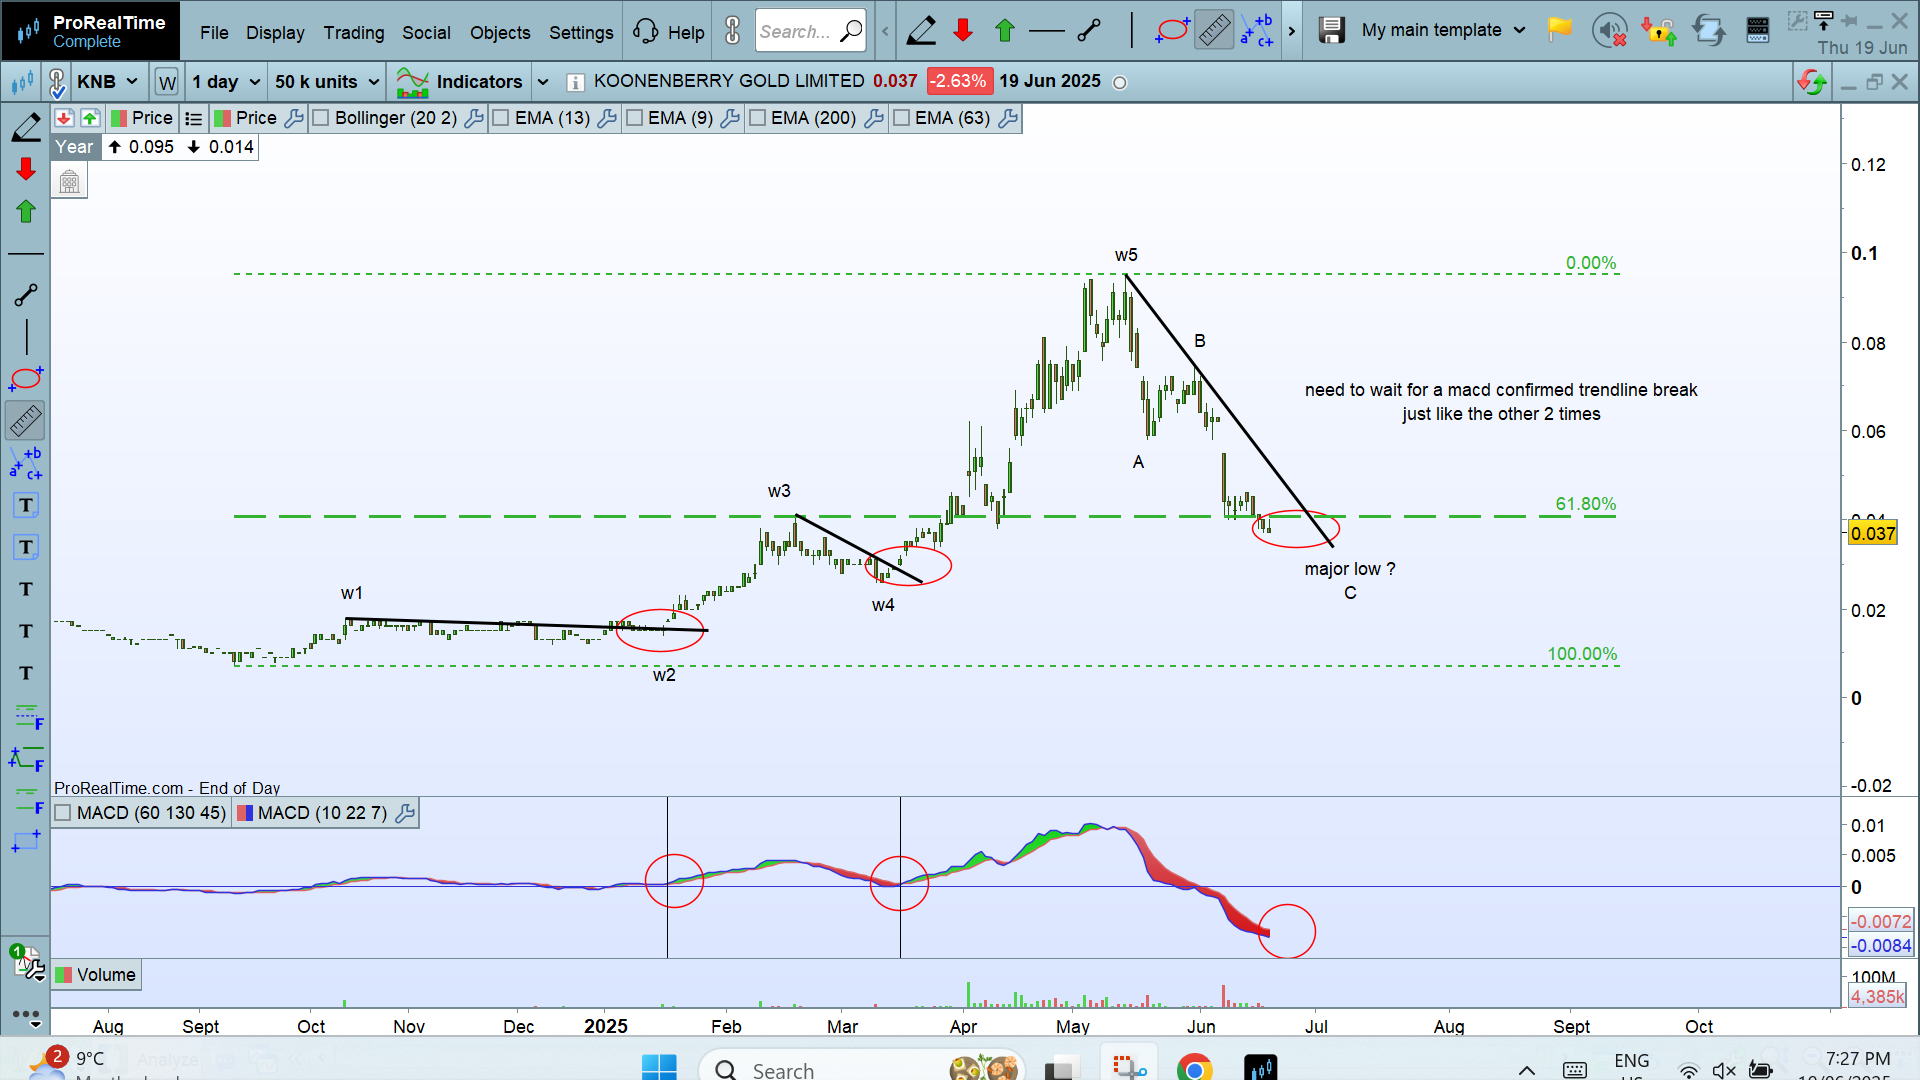Click the linked-group icon left of KNB
The height and width of the screenshot is (1080, 1920).
pyautogui.click(x=57, y=82)
